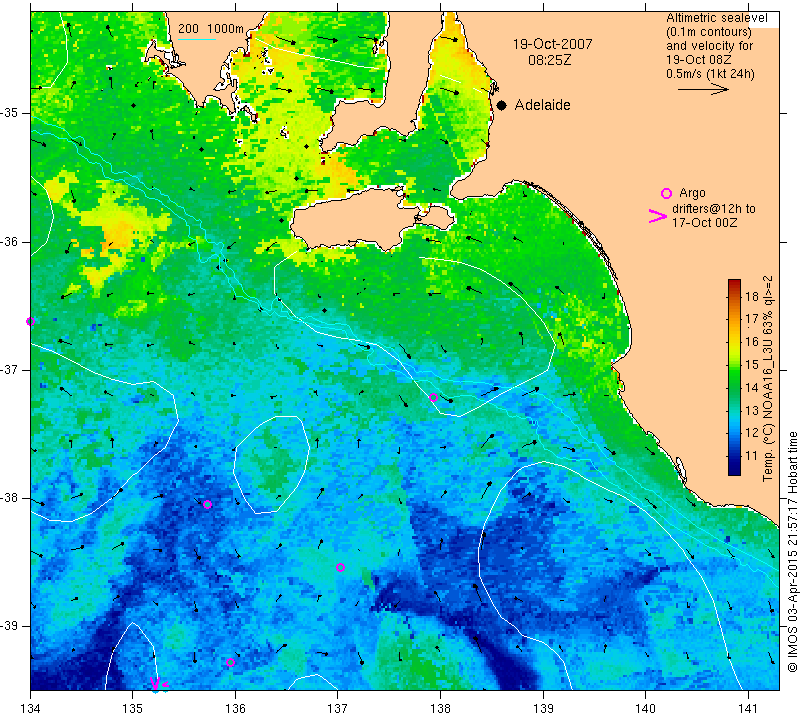Click the 11 tick label on the color bar

coord(752,456)
